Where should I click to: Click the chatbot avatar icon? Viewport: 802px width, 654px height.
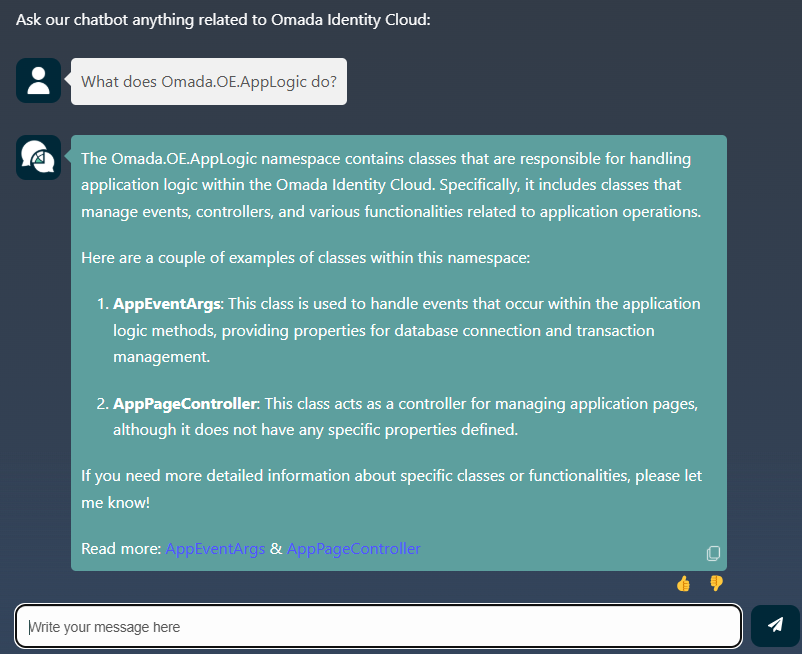coord(38,157)
